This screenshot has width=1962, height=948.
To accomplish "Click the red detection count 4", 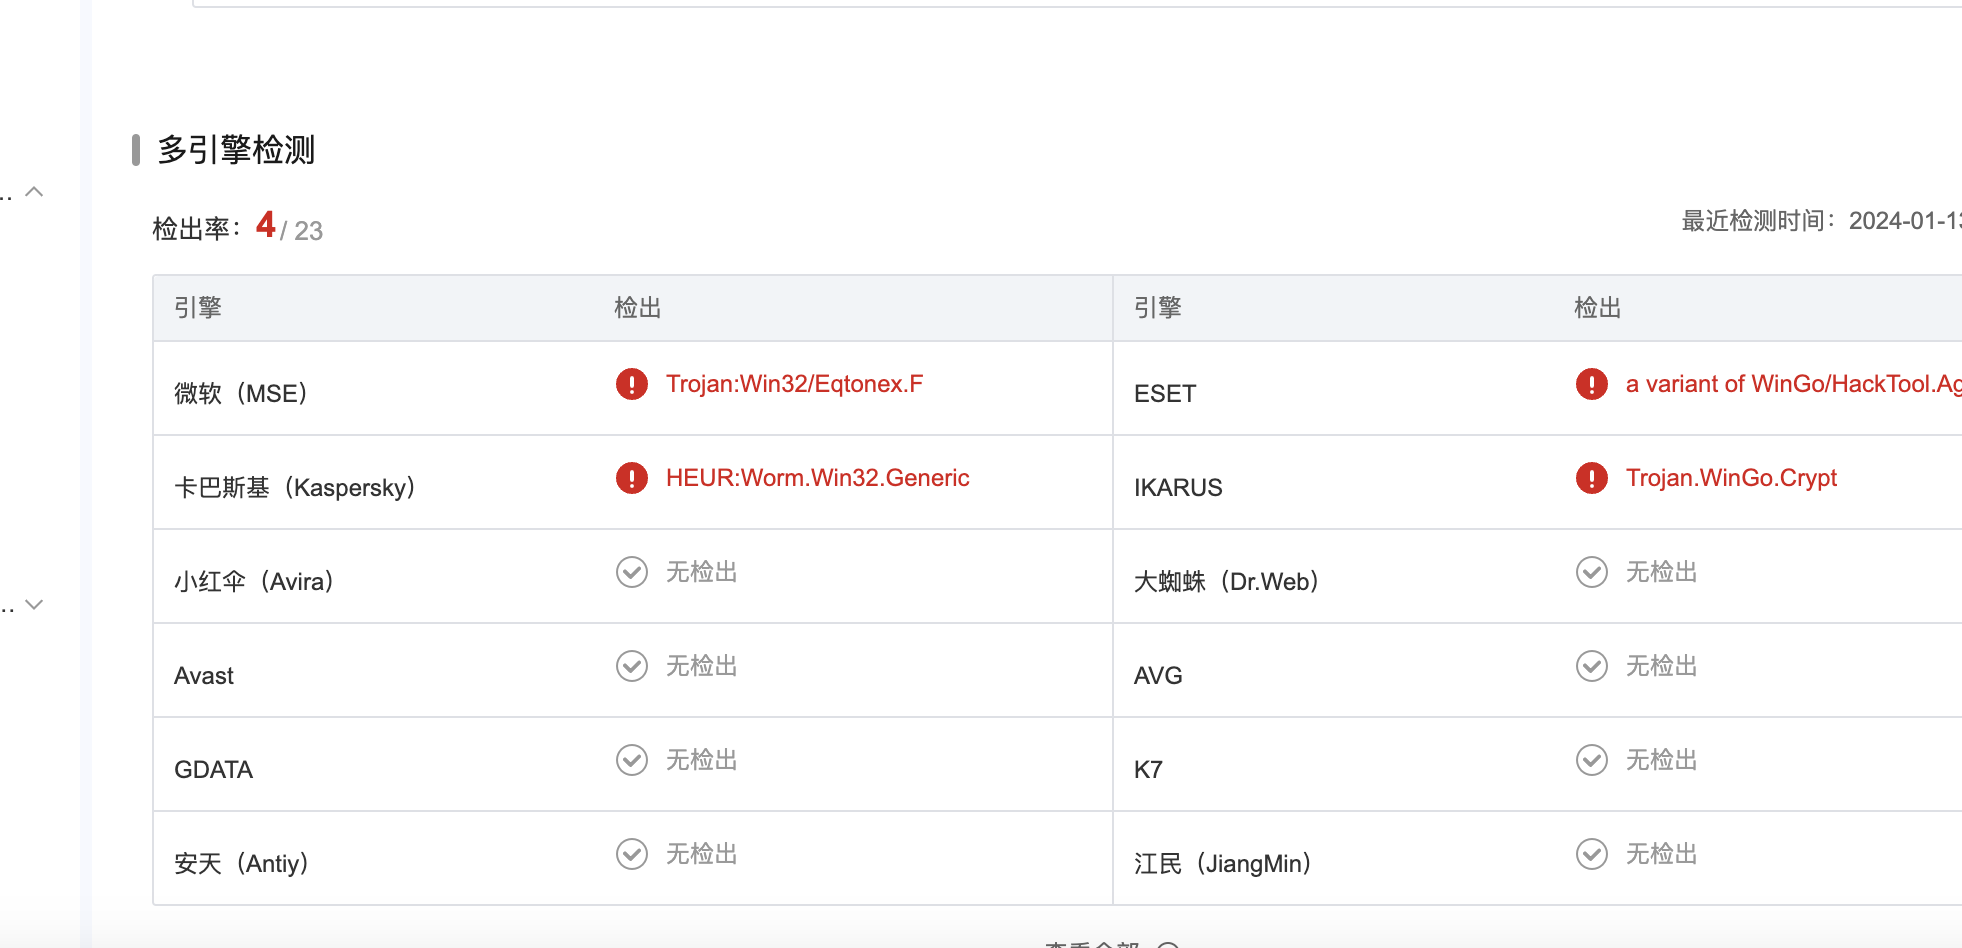I will (x=266, y=225).
